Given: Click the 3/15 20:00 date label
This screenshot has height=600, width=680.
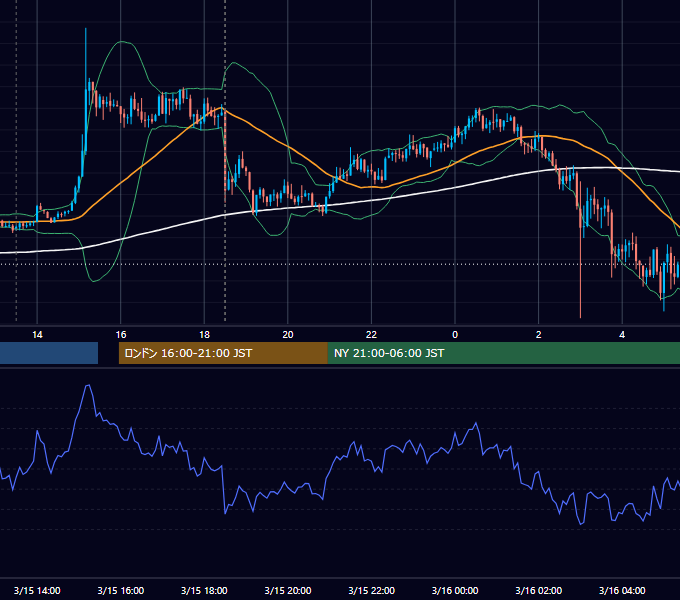Looking at the screenshot, I should click(288, 590).
